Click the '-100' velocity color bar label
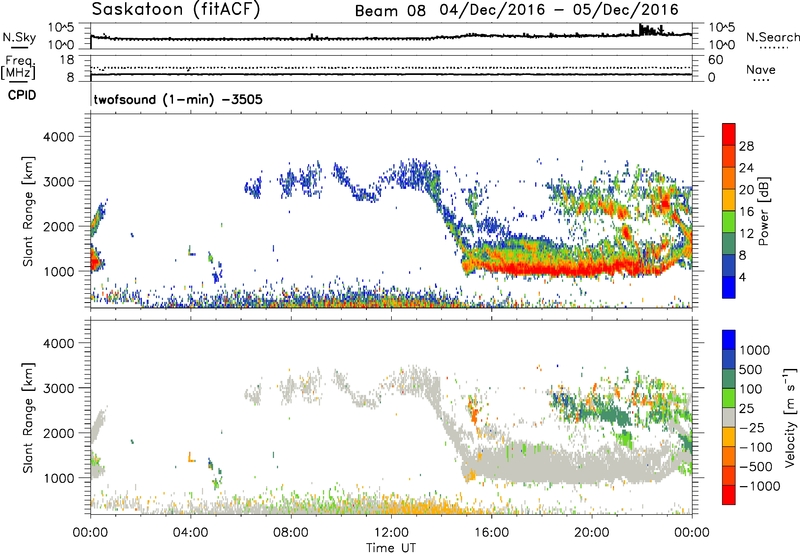This screenshot has width=800, height=554. tap(755, 447)
